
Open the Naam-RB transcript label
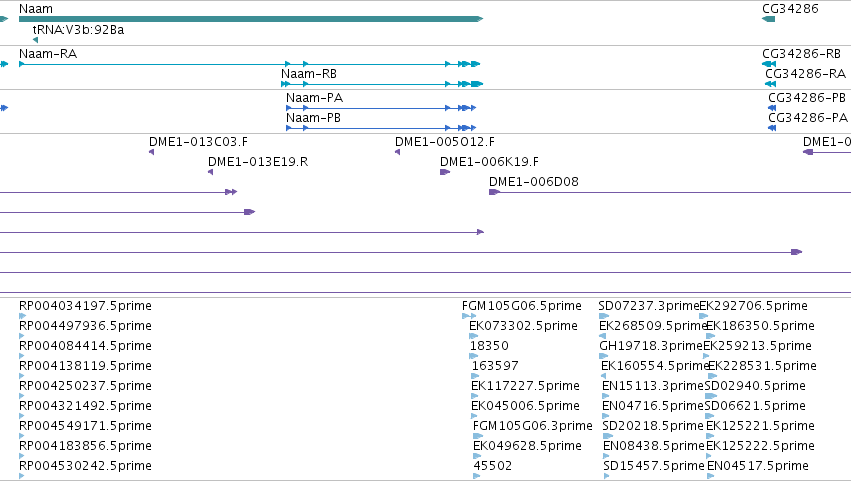309,74
